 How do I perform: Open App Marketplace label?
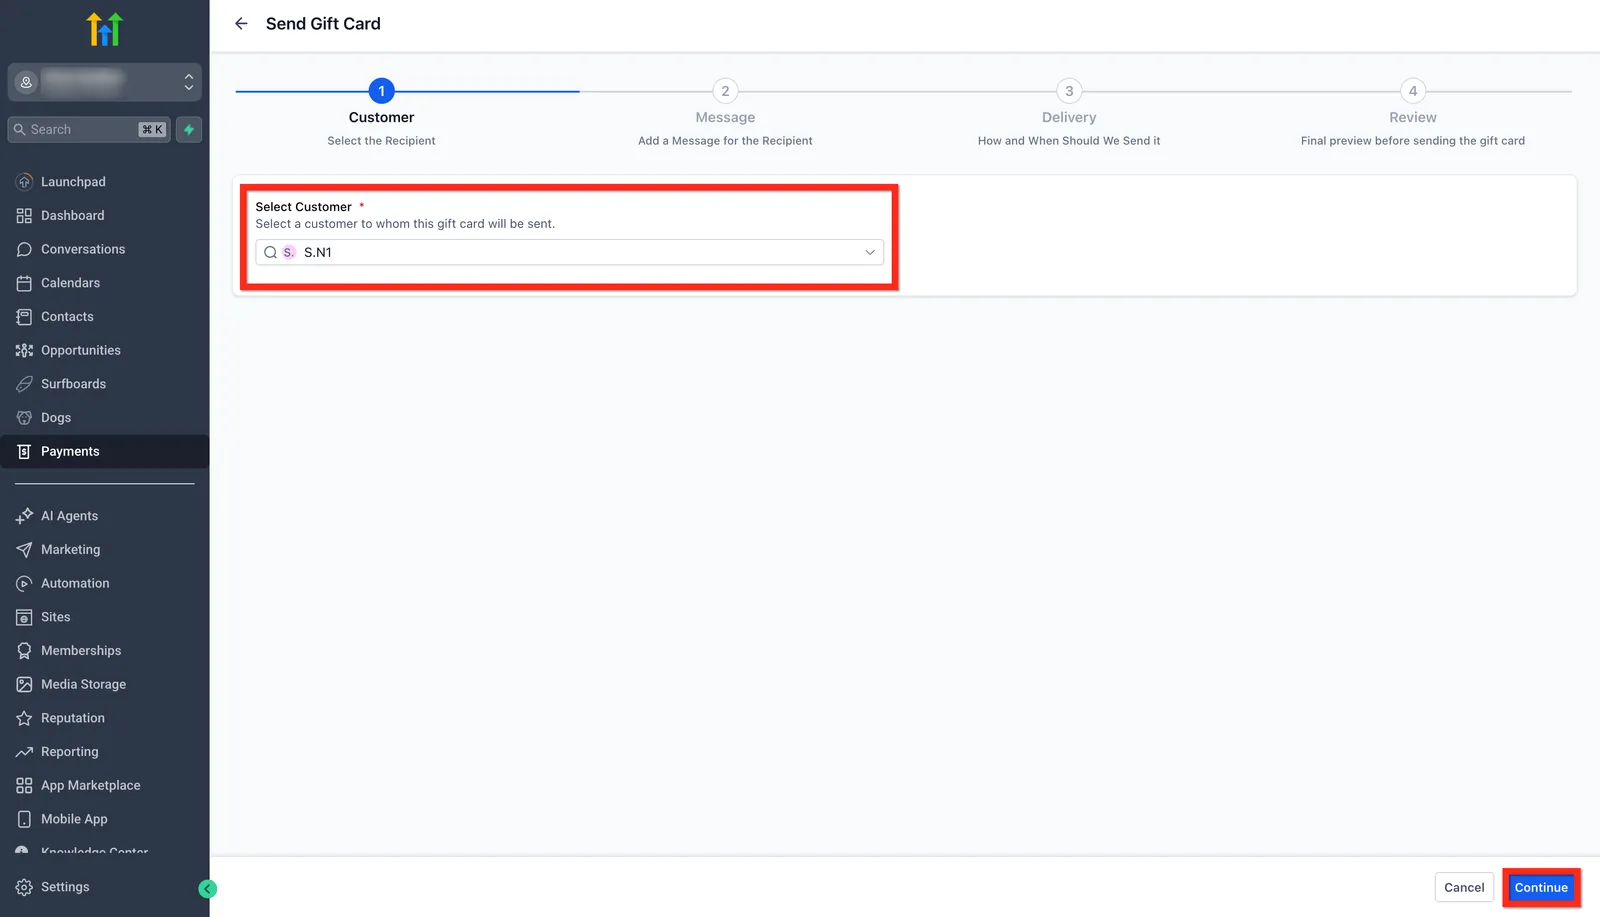tap(91, 786)
